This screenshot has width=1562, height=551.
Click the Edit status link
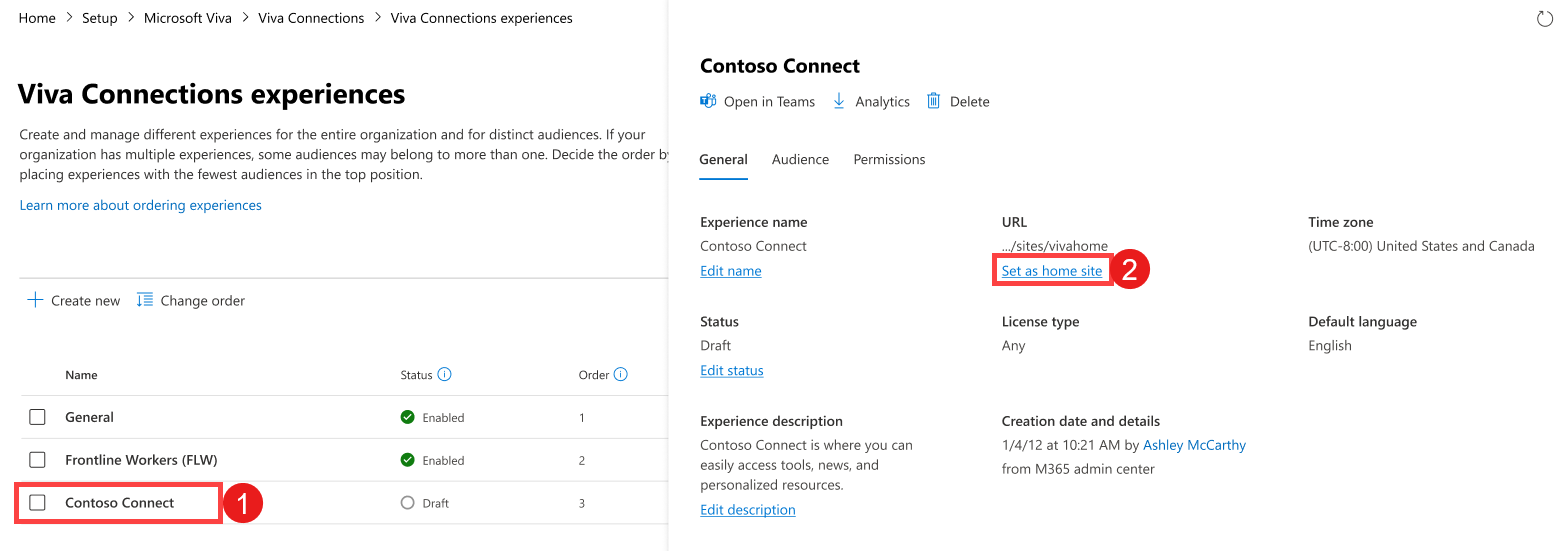[732, 370]
